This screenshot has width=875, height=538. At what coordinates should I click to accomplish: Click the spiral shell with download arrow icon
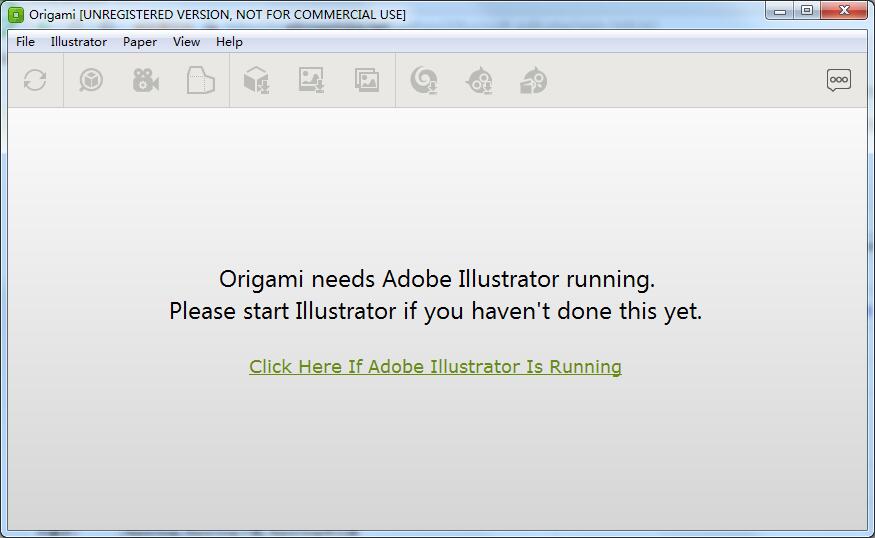424,80
